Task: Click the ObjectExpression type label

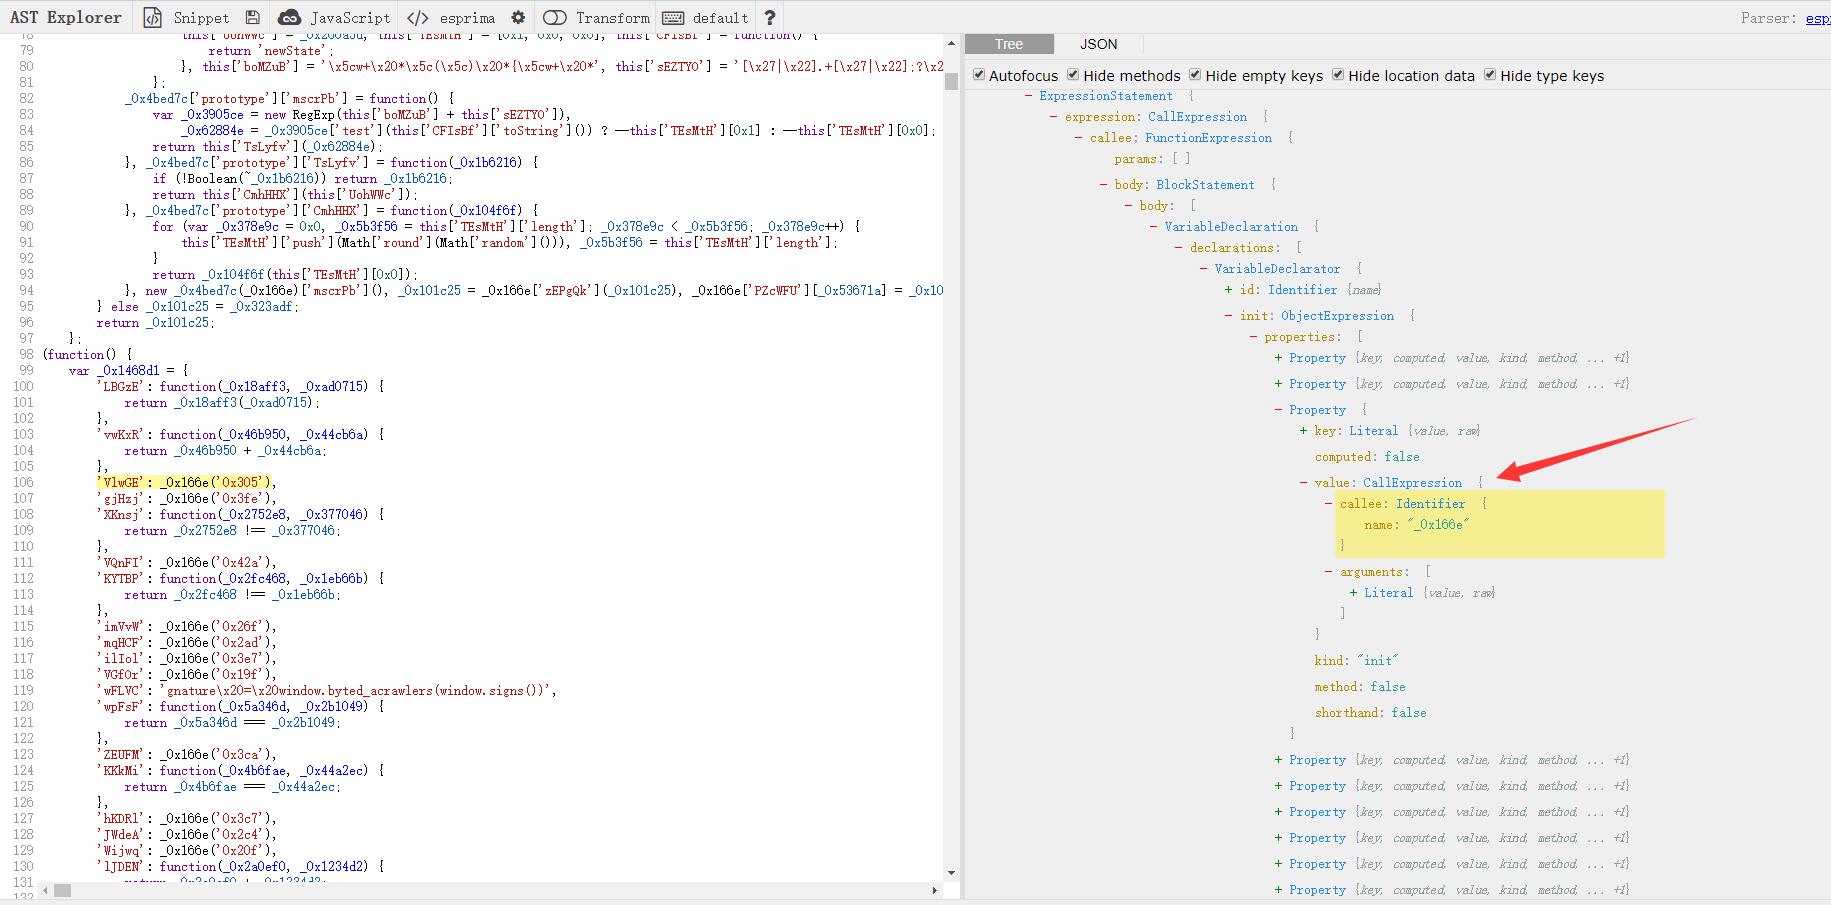Action: click(1337, 316)
